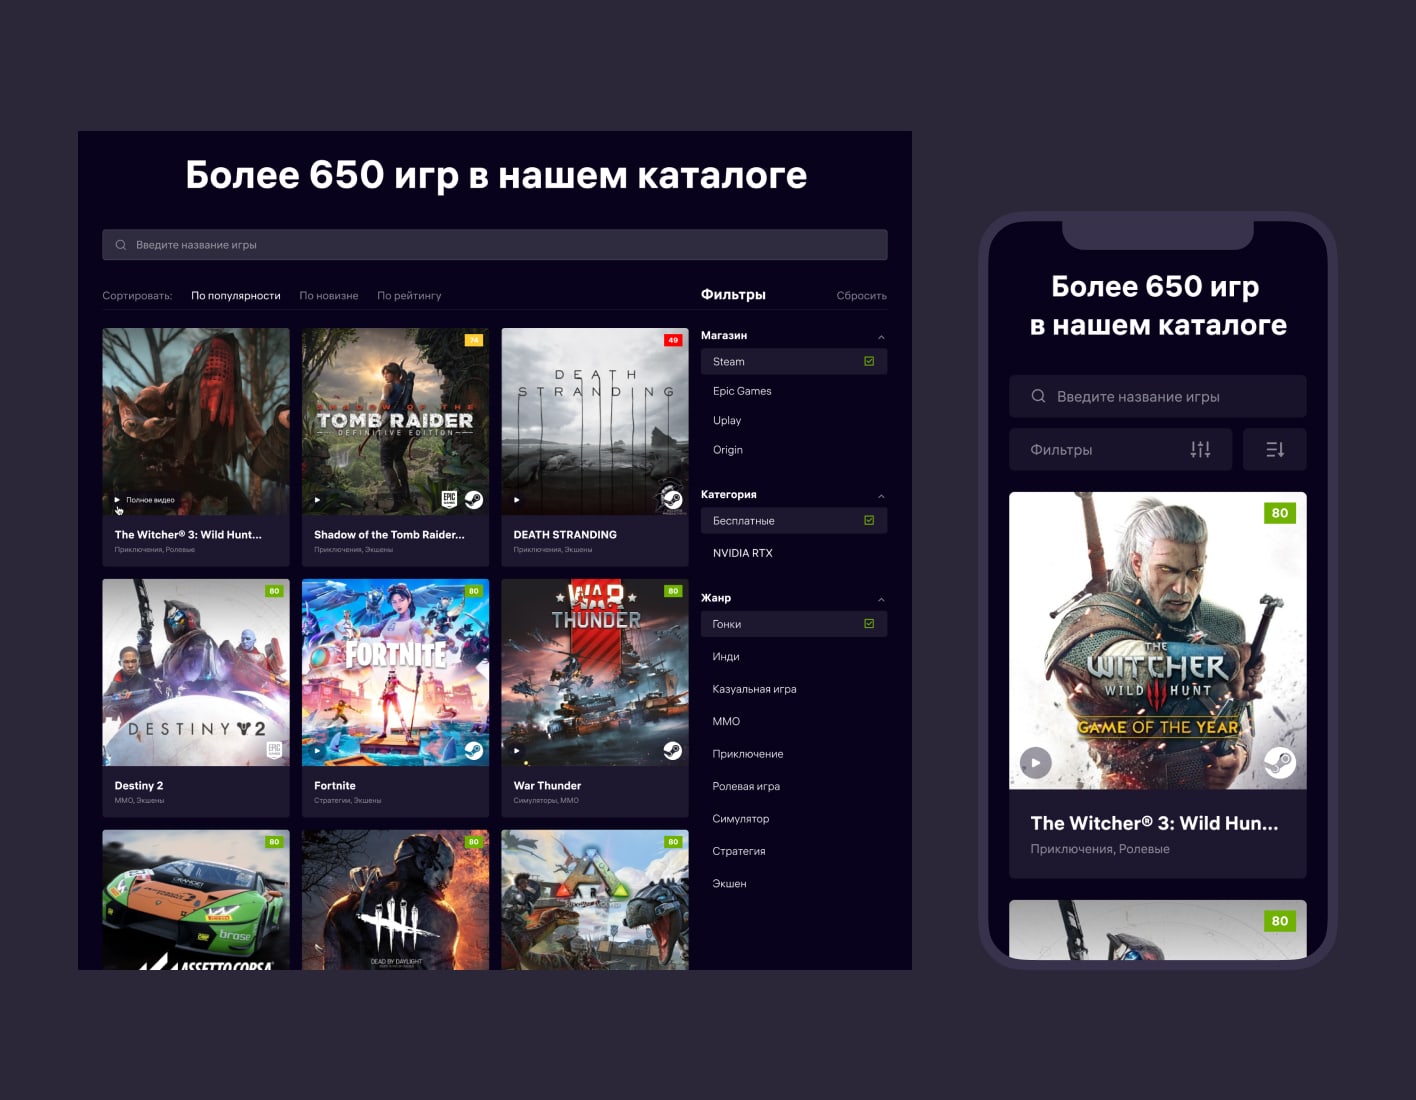Click magnifier icon in mobile search field
Screen dimensions: 1416x1100
tap(1039, 396)
